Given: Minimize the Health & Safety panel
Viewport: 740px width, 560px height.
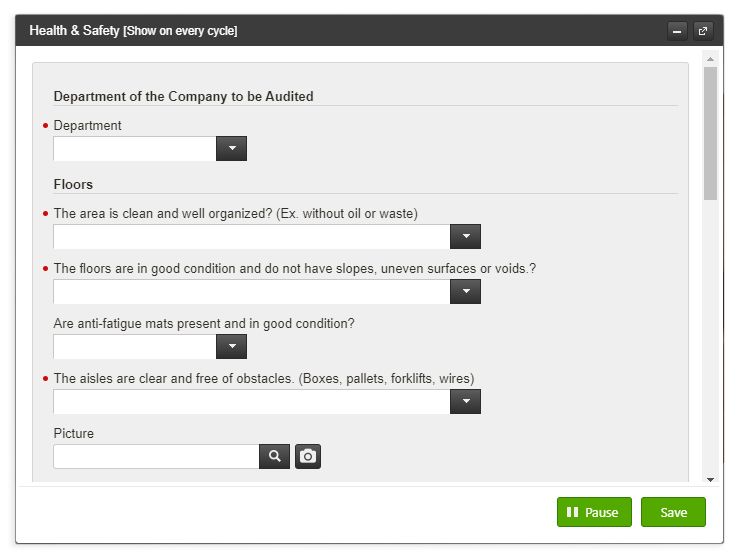Looking at the screenshot, I should tap(677, 31).
